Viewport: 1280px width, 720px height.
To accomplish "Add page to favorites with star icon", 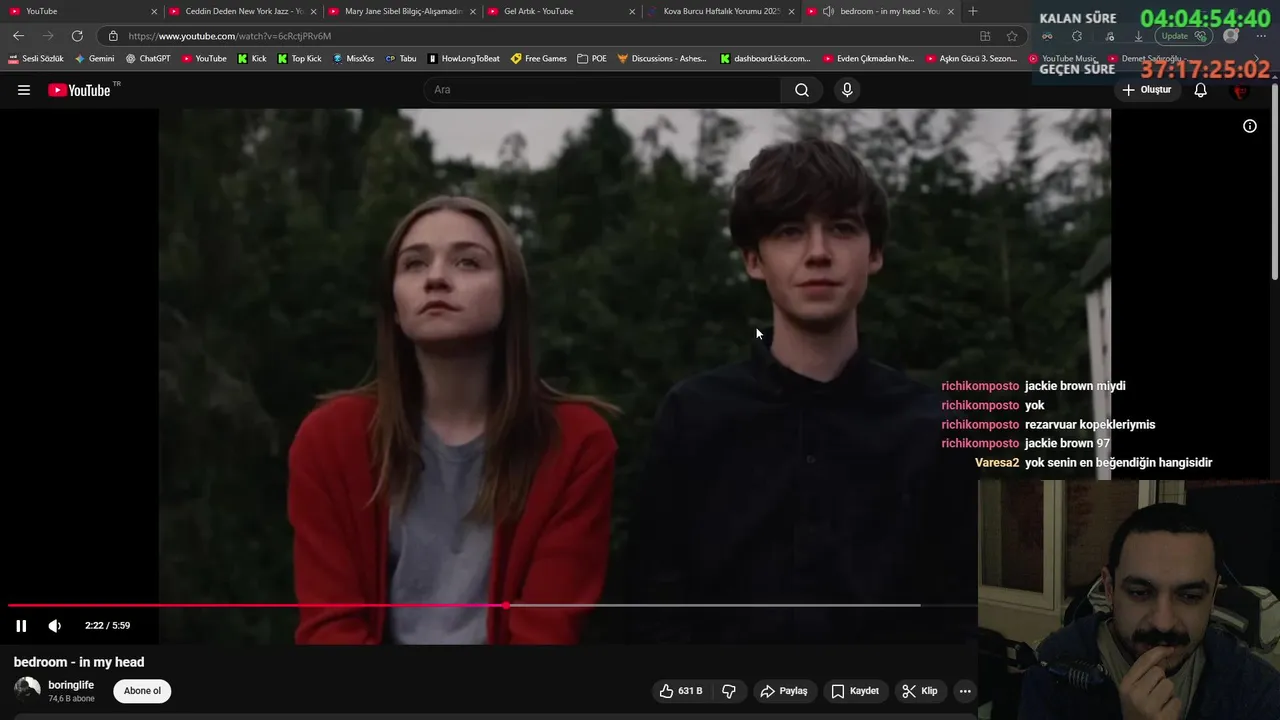I will click(1012, 36).
